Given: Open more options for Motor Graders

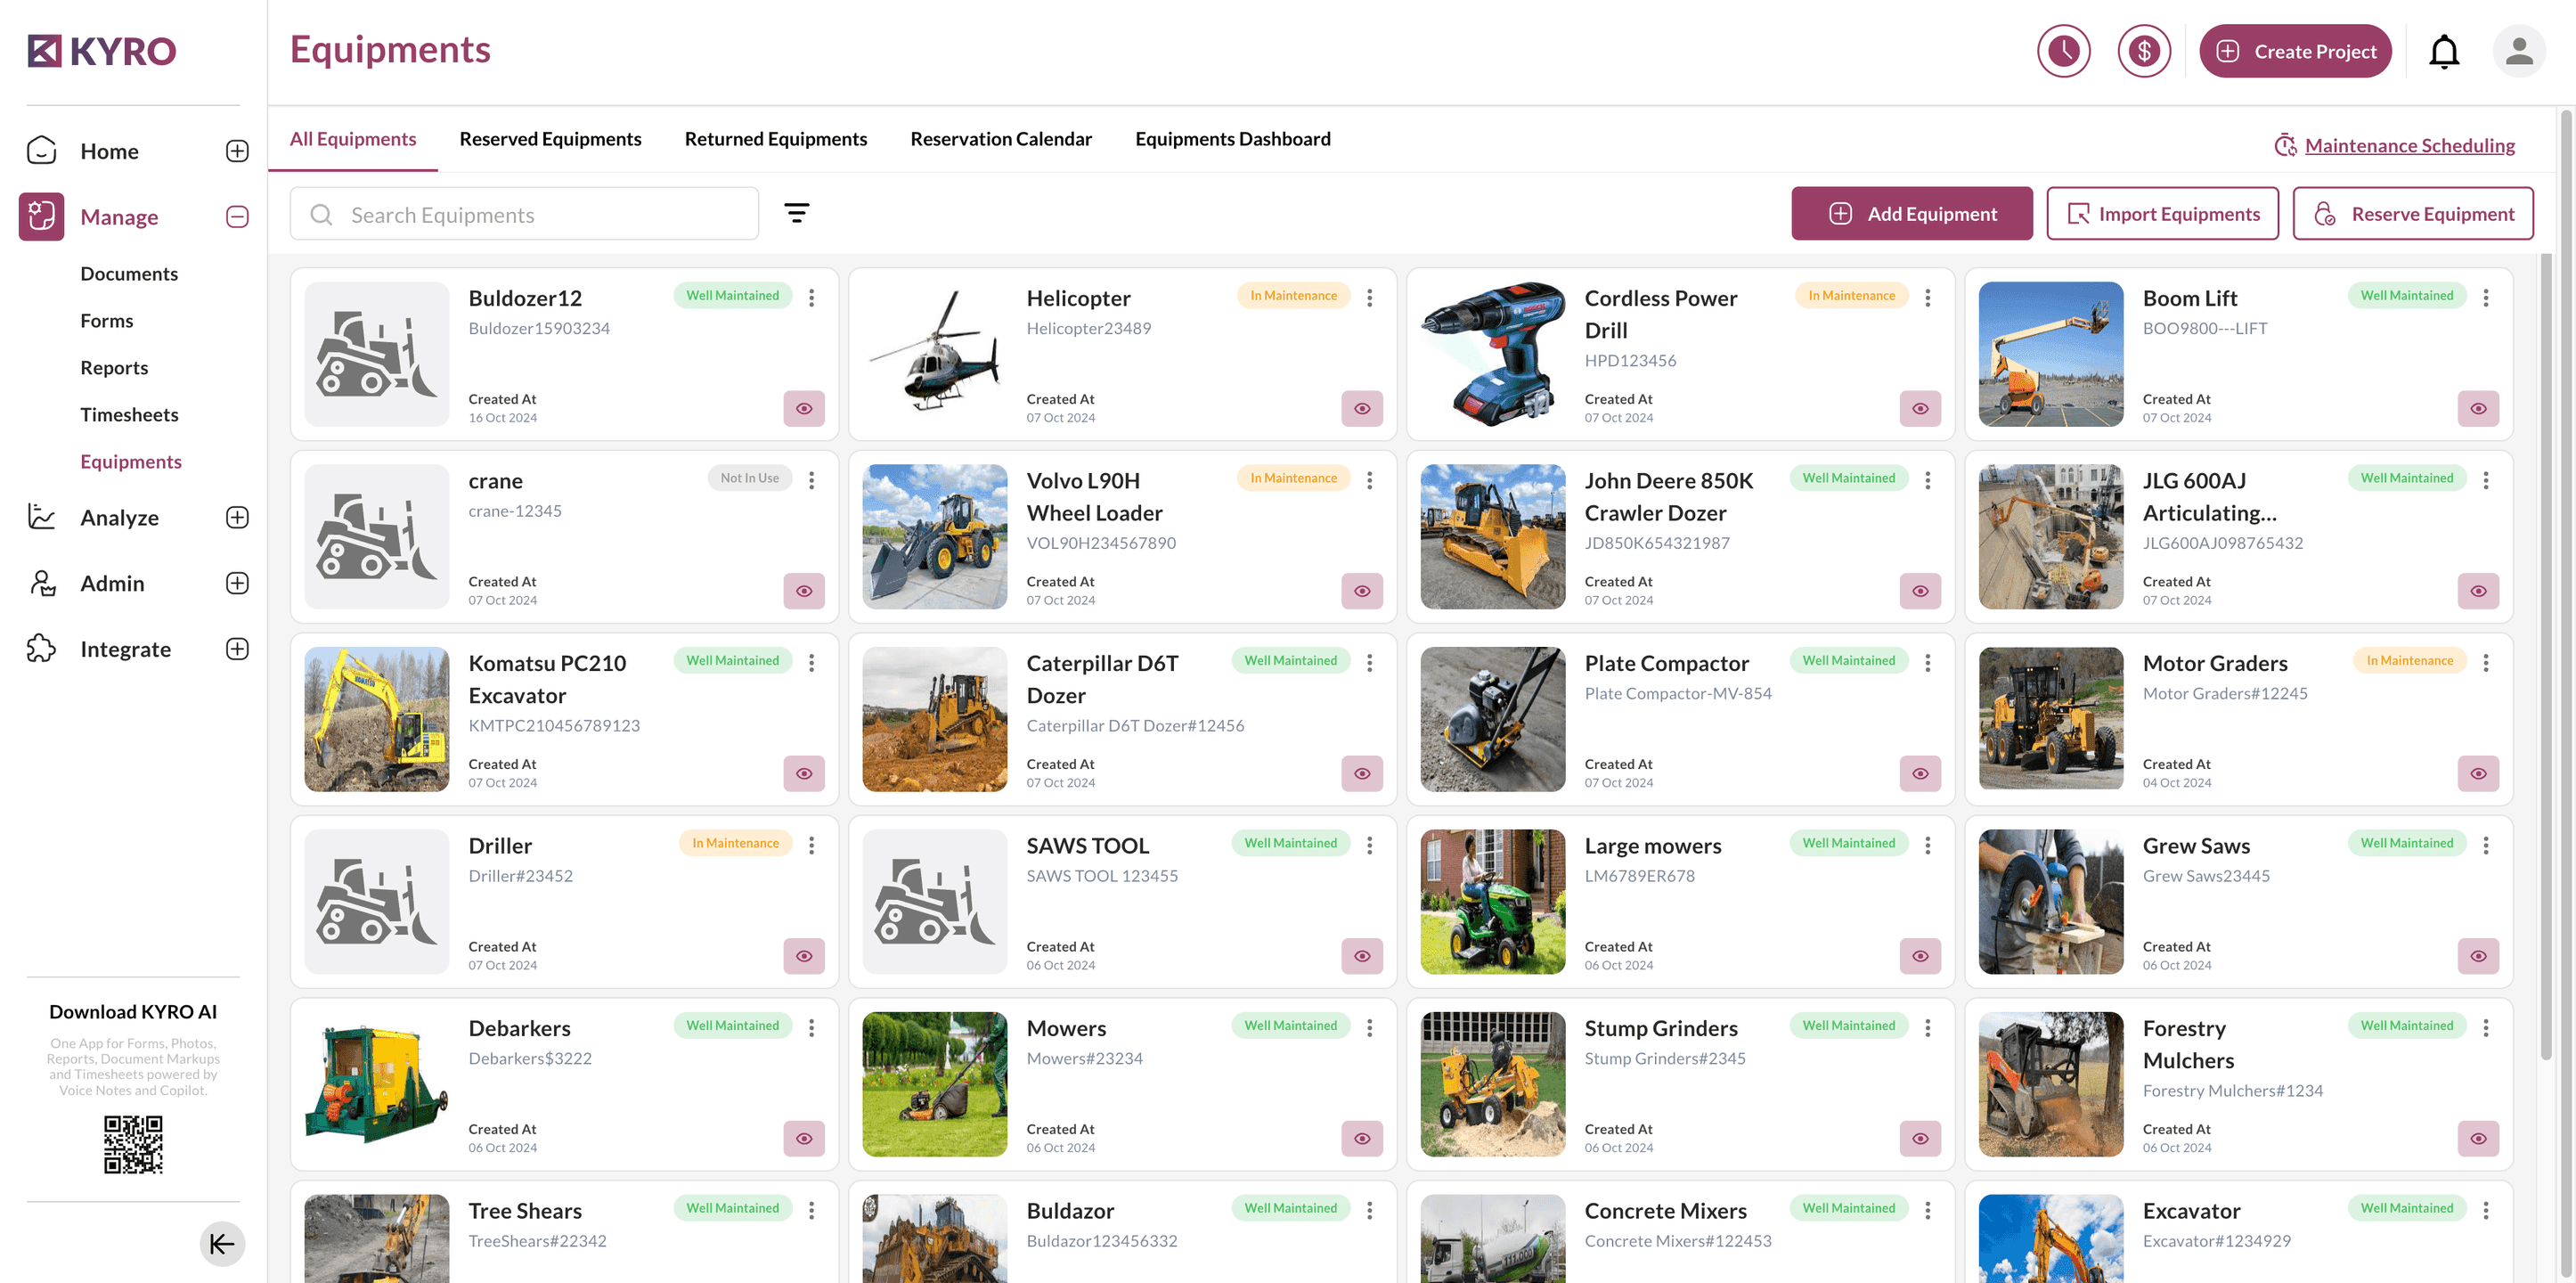Looking at the screenshot, I should pyautogui.click(x=2485, y=663).
